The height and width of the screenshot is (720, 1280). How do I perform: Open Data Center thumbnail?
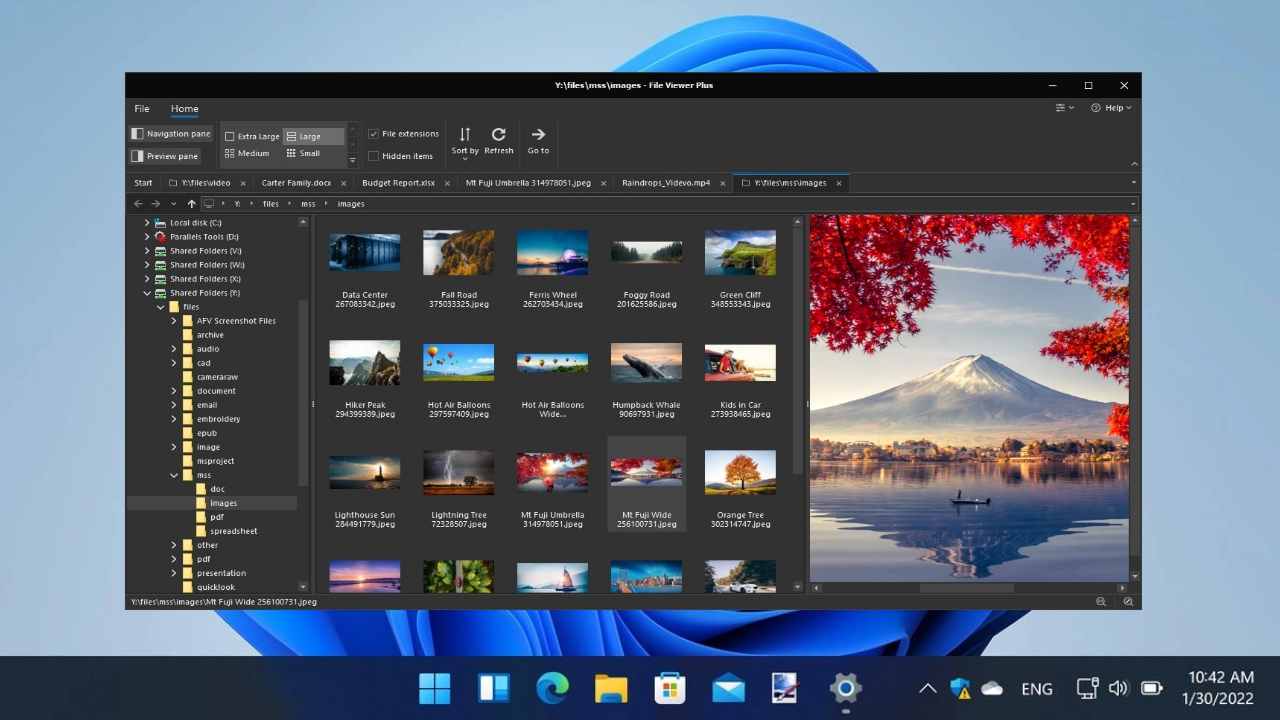pyautogui.click(x=365, y=253)
